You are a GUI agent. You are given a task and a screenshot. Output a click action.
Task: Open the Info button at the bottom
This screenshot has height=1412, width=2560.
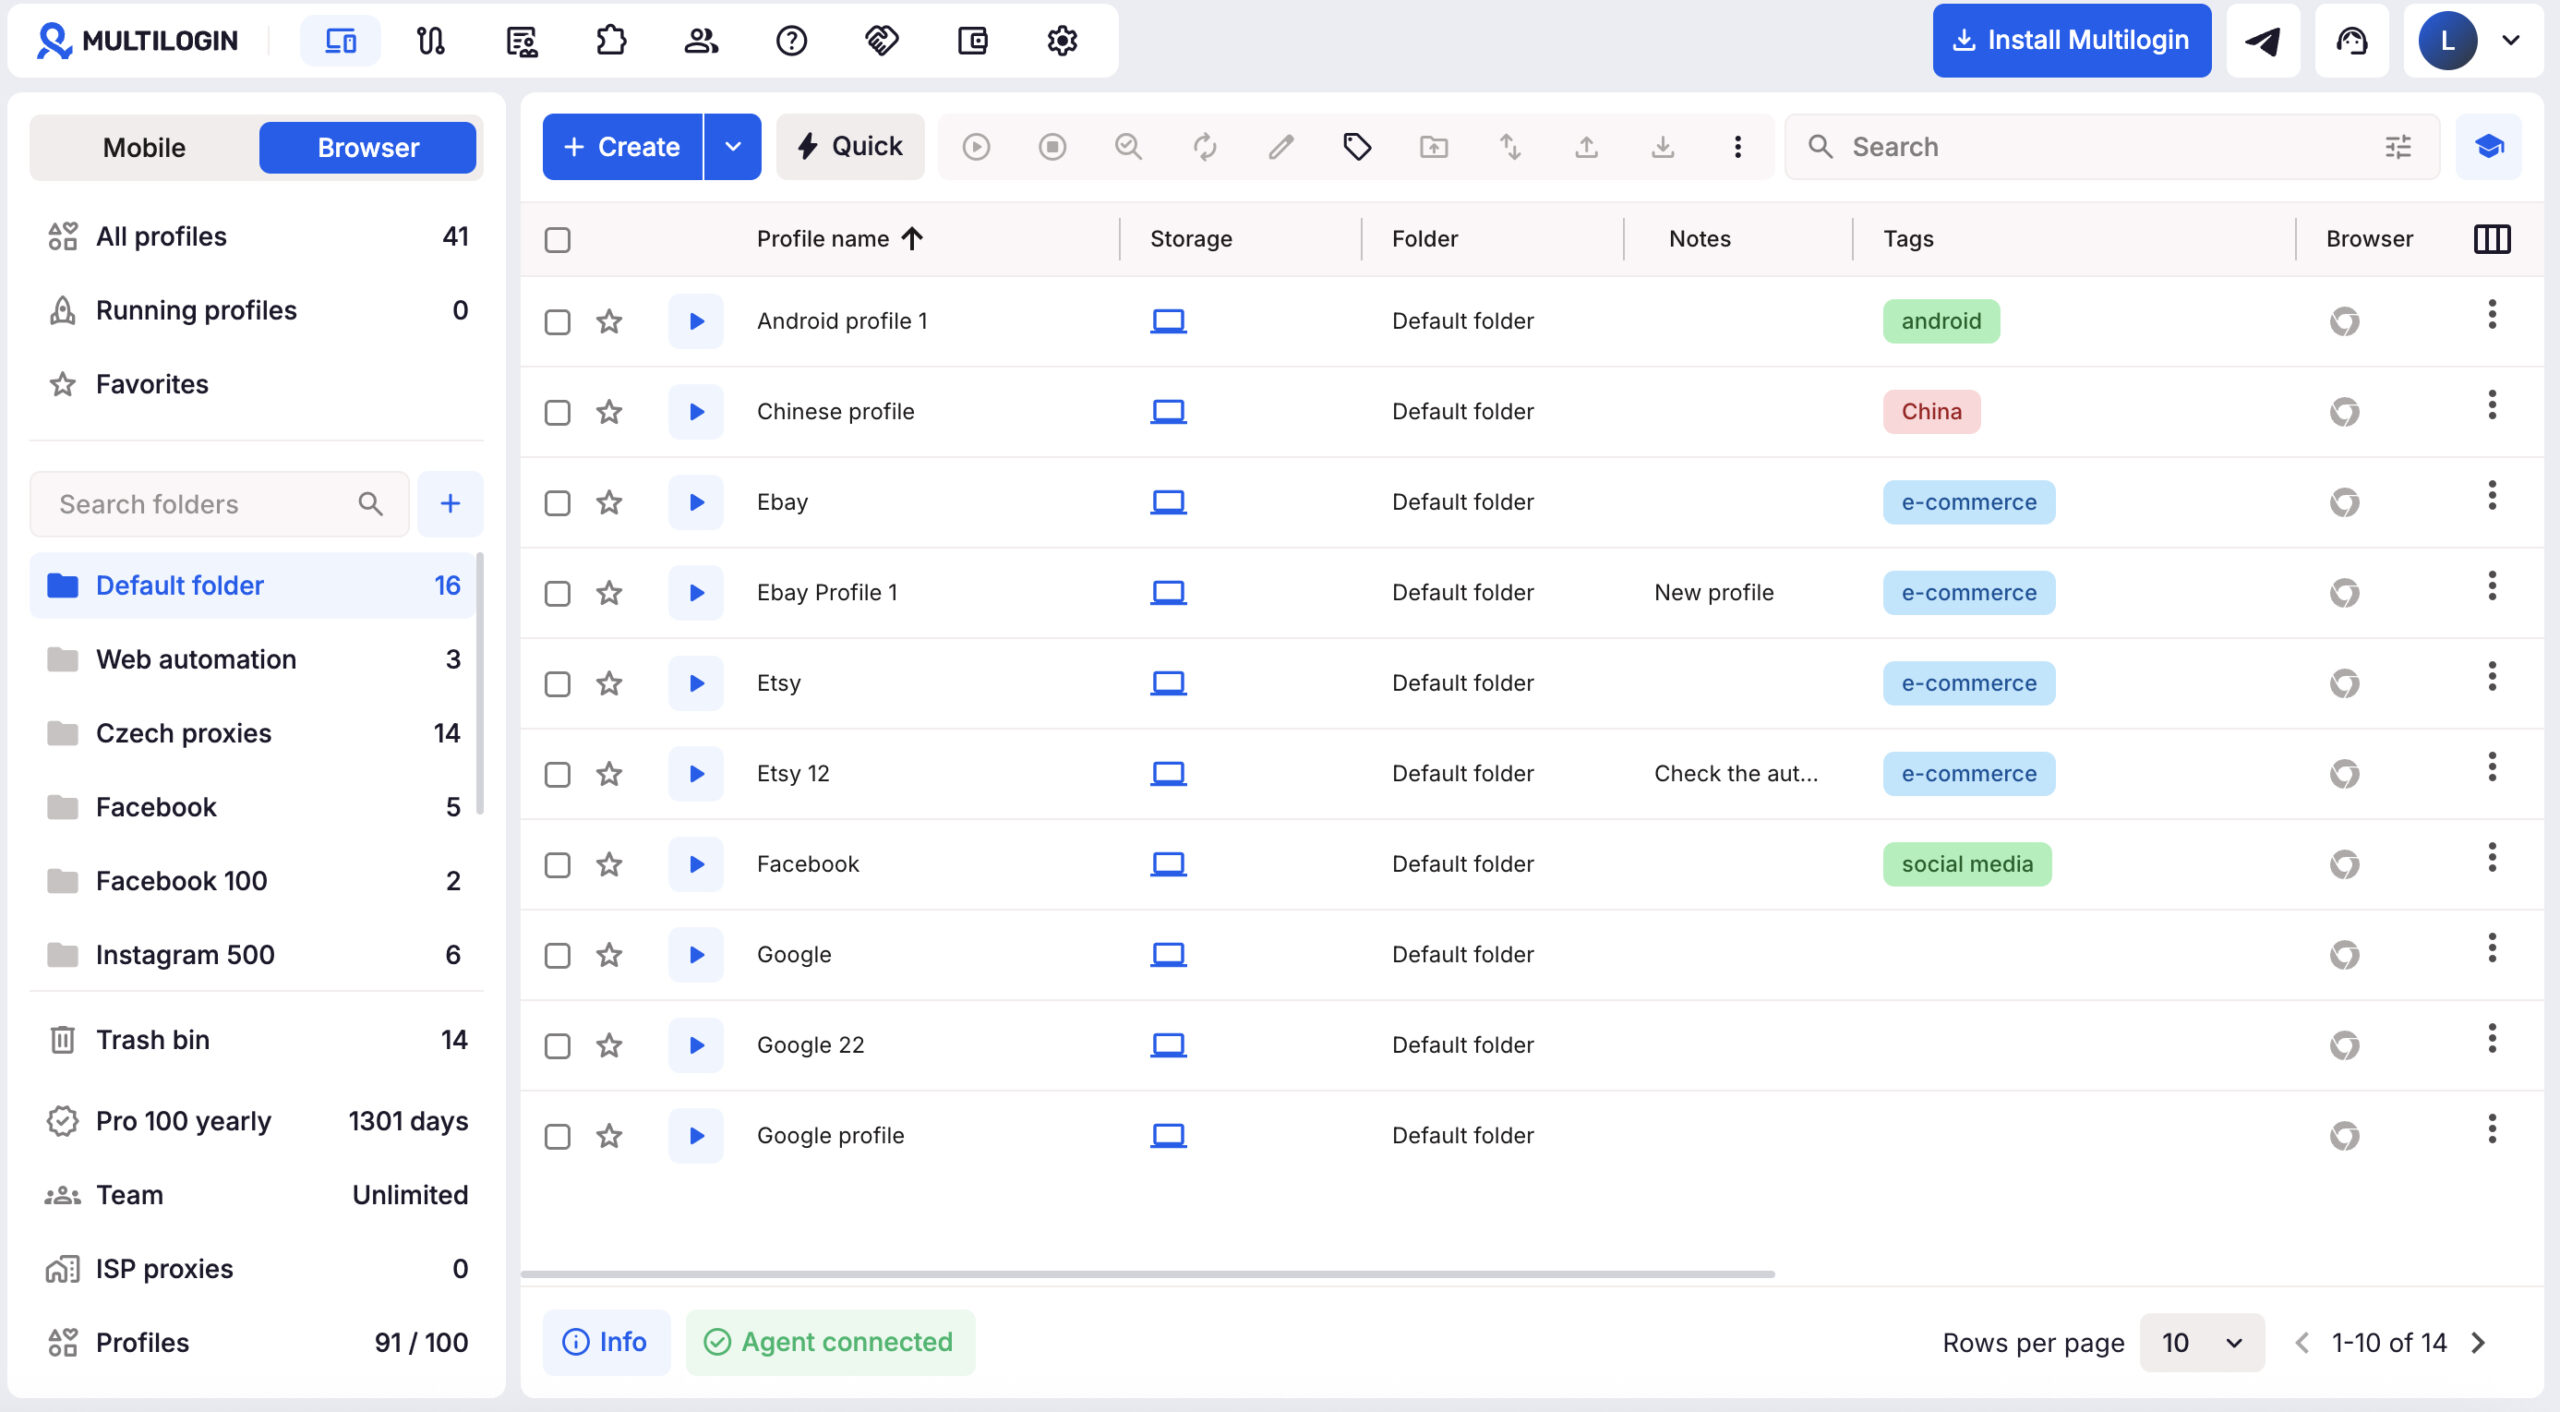(606, 1342)
